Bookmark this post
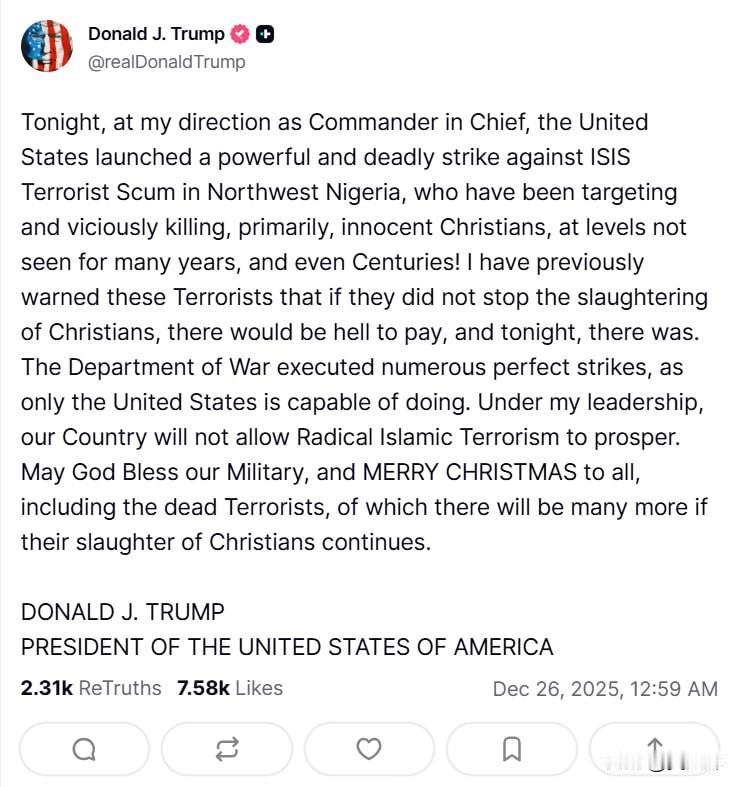Viewport: 739px width, 787px height. (x=511, y=748)
